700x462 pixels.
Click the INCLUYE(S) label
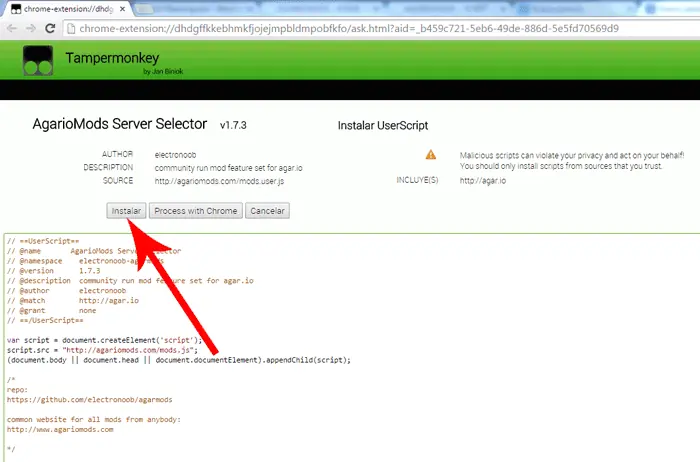[x=417, y=180]
